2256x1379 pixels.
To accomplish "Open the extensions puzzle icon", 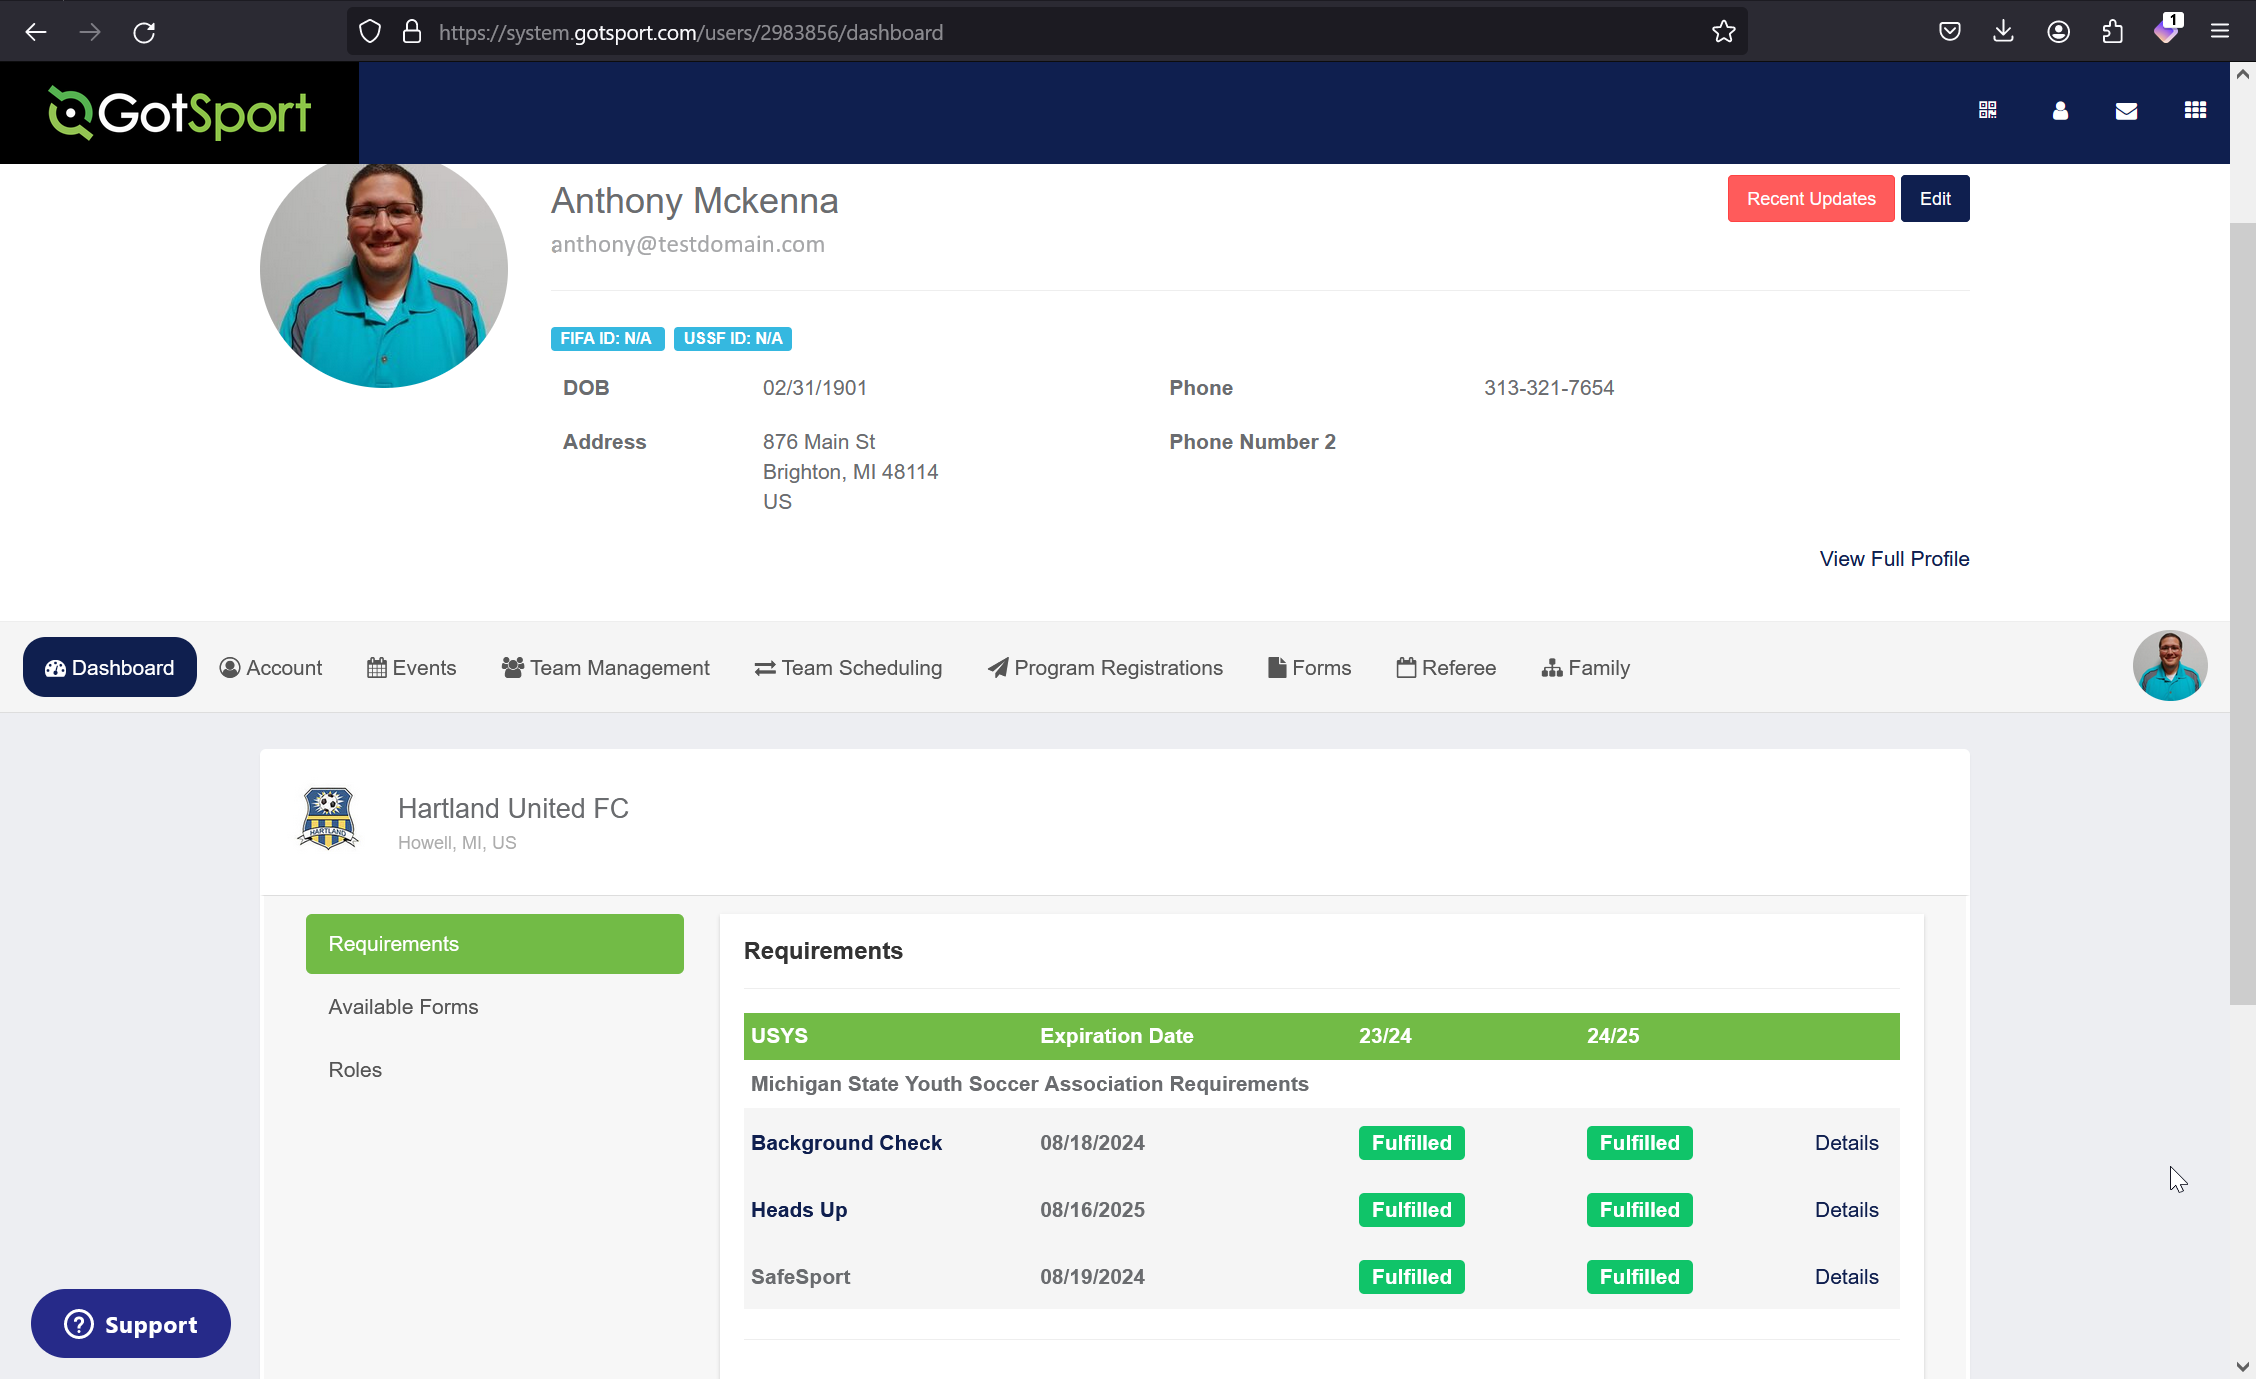I will pos(2112,32).
